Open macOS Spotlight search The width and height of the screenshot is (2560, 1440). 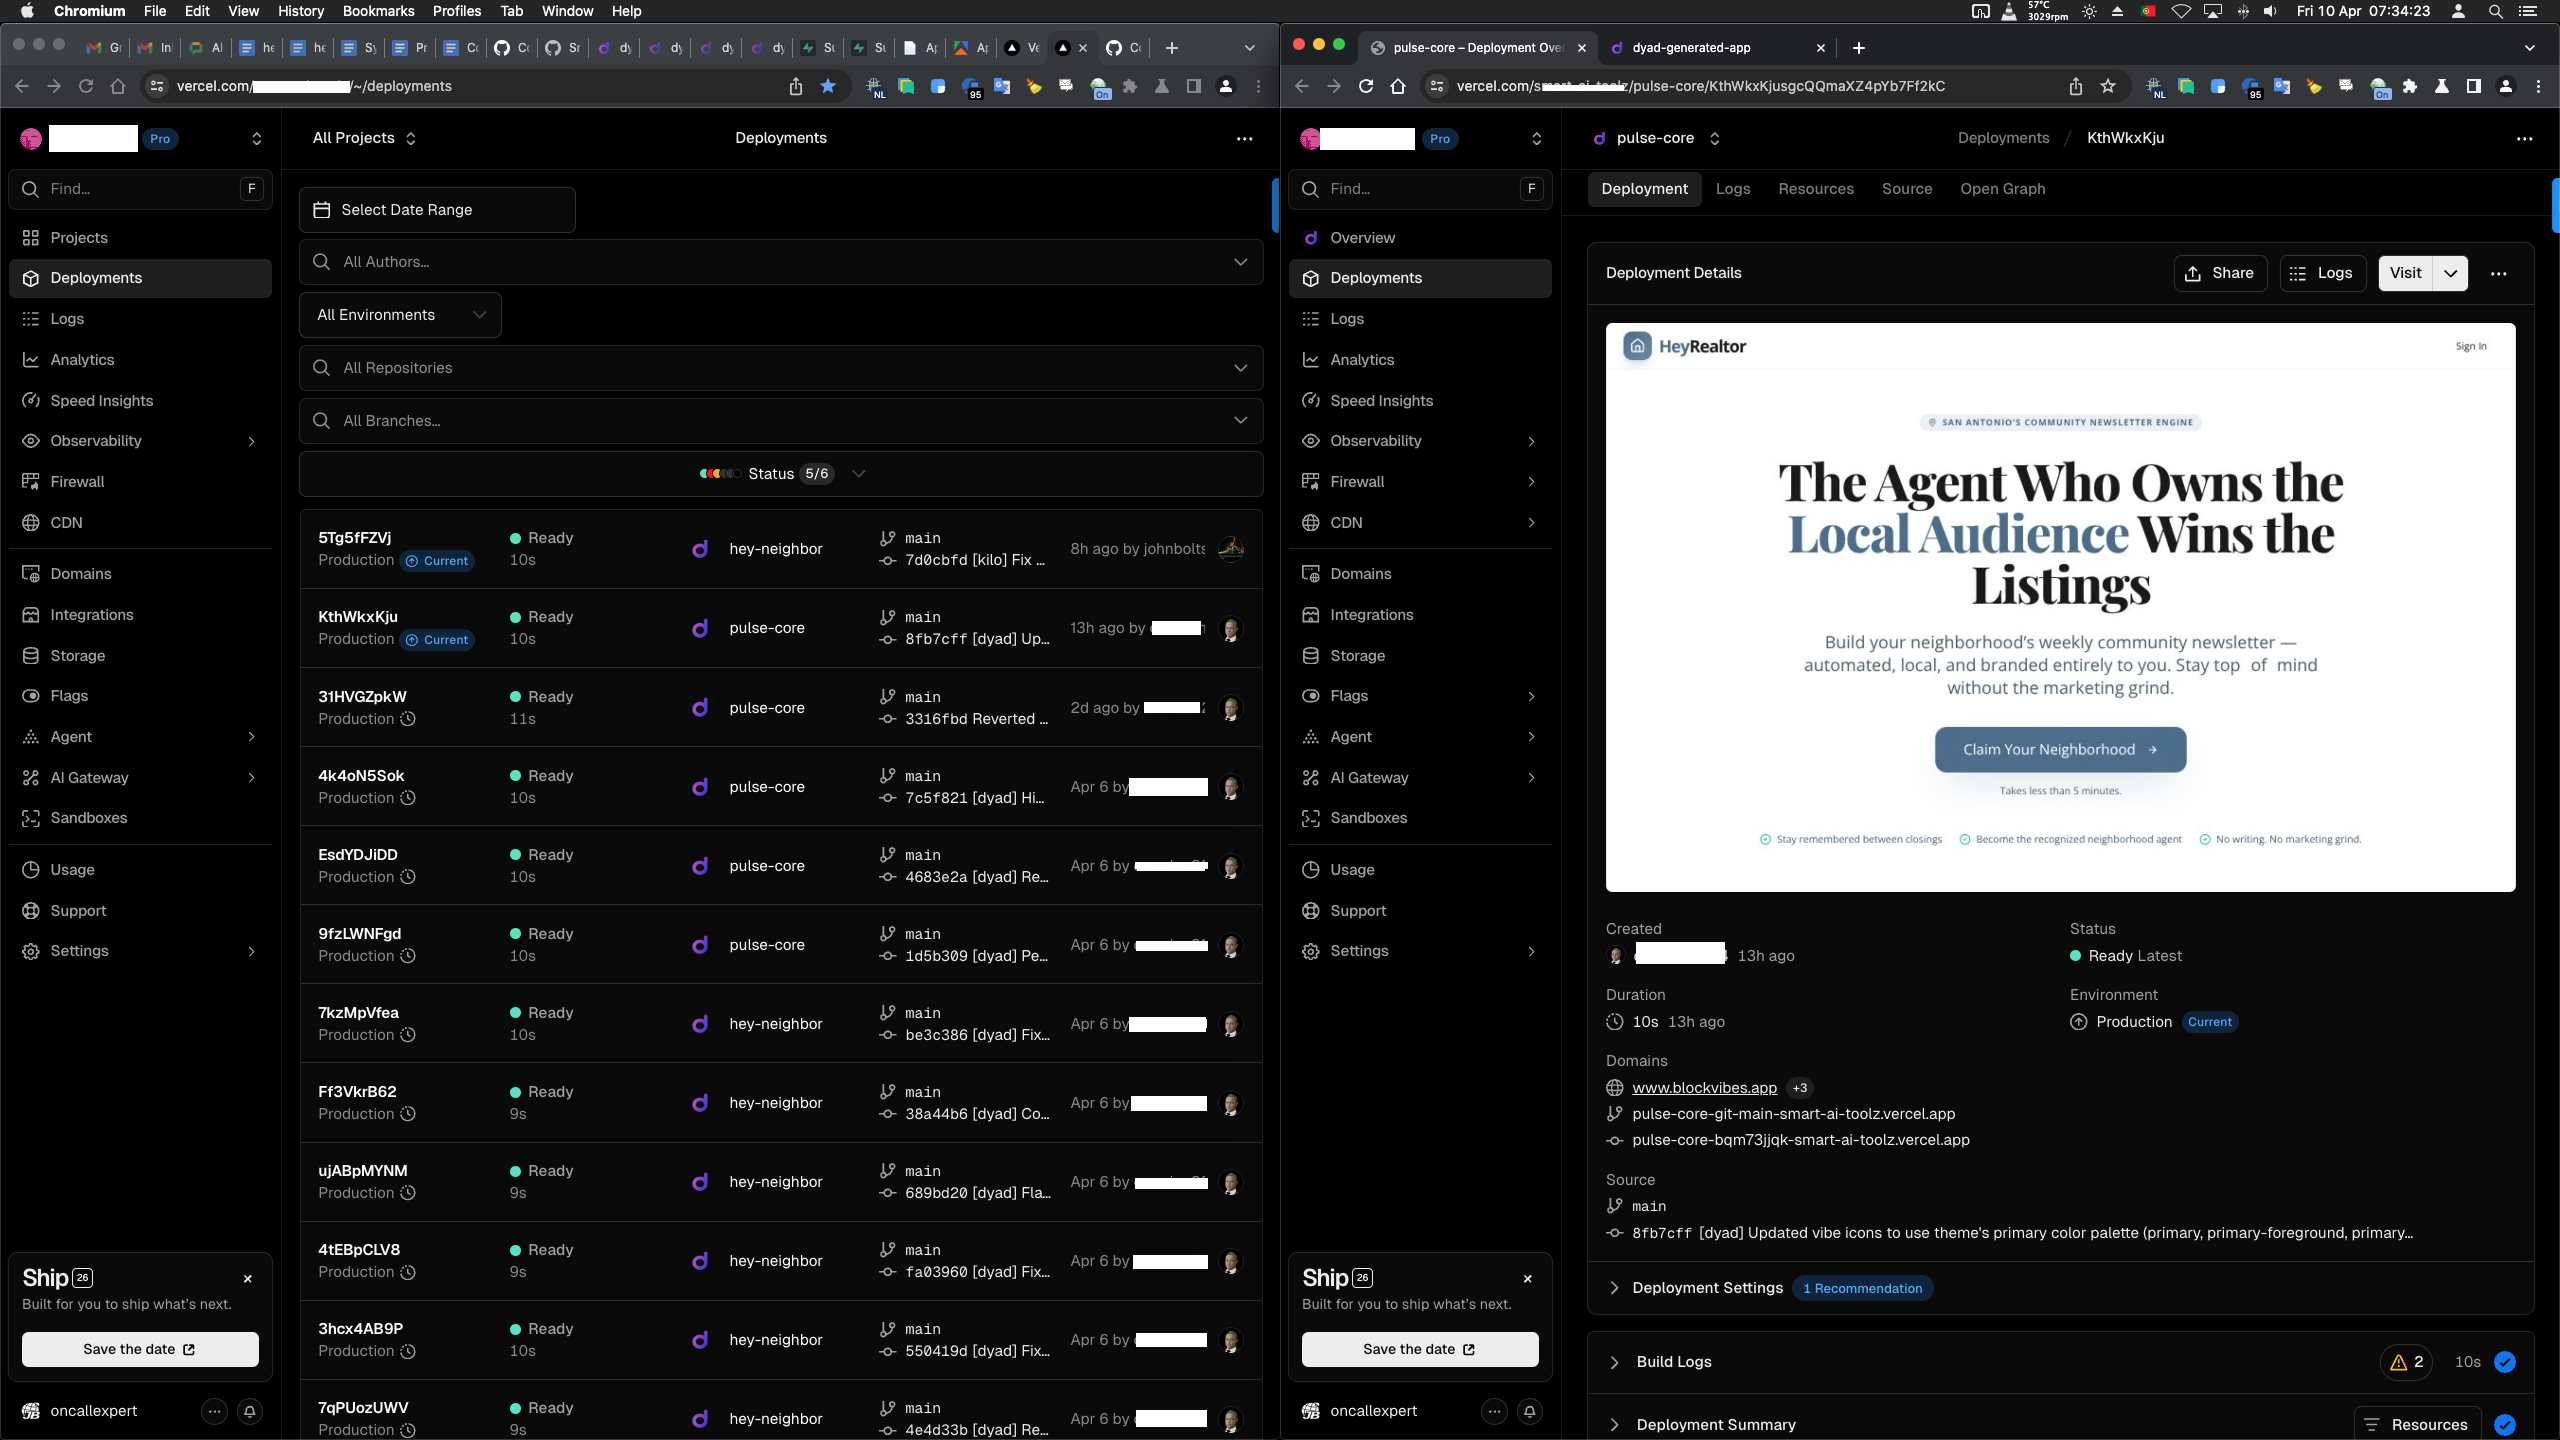tap(2496, 11)
